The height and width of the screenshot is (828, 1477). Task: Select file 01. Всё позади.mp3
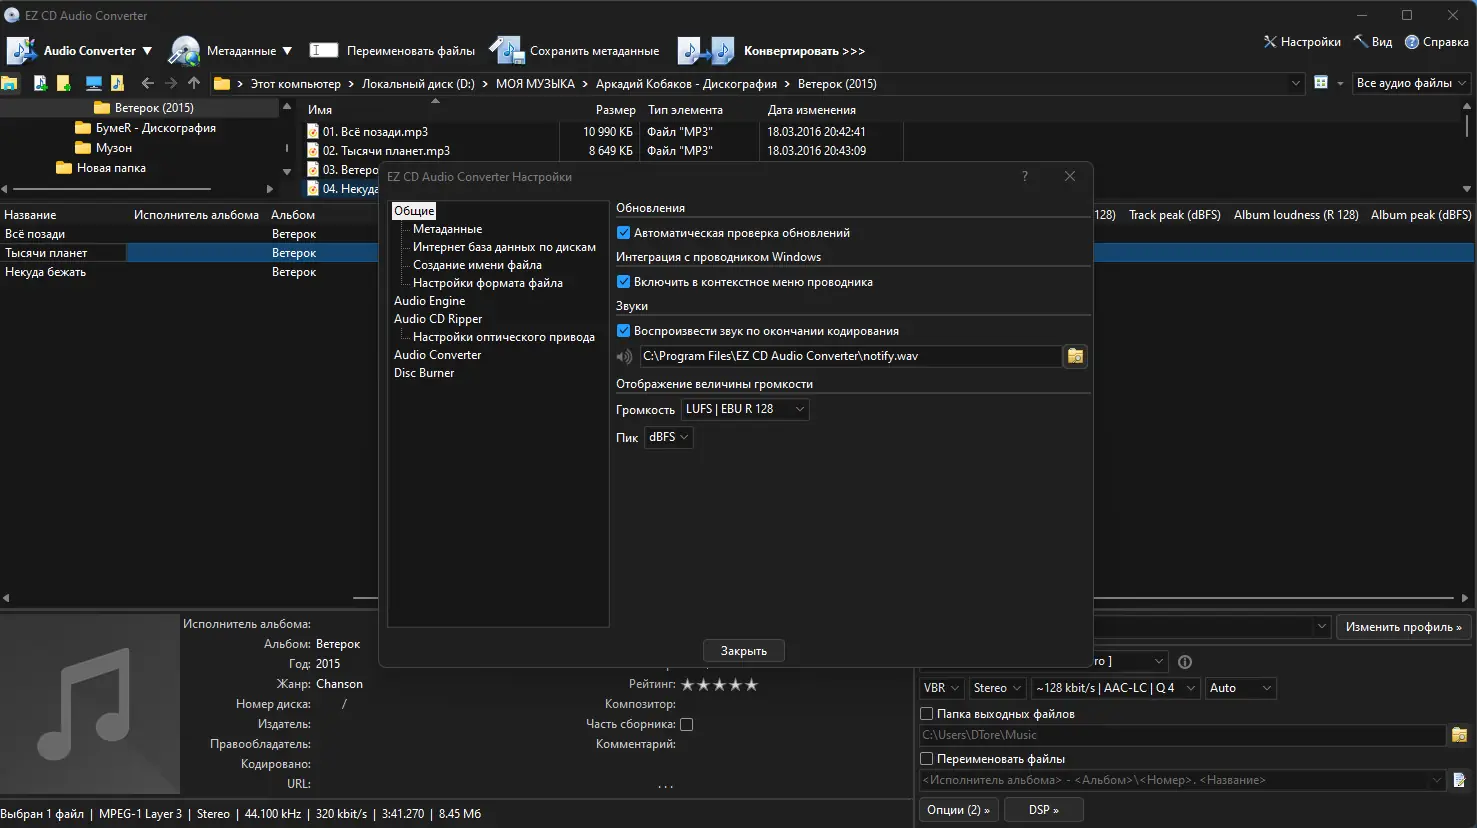(375, 132)
